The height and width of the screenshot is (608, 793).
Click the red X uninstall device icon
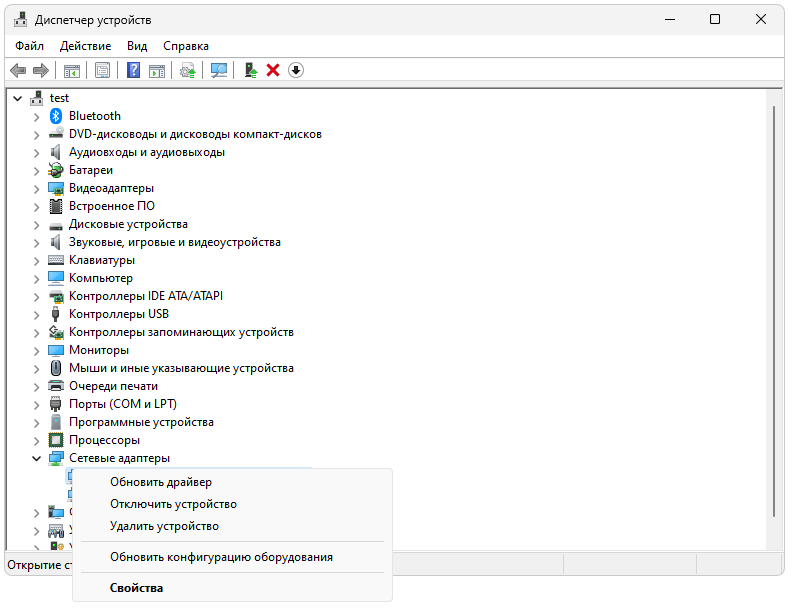click(273, 70)
